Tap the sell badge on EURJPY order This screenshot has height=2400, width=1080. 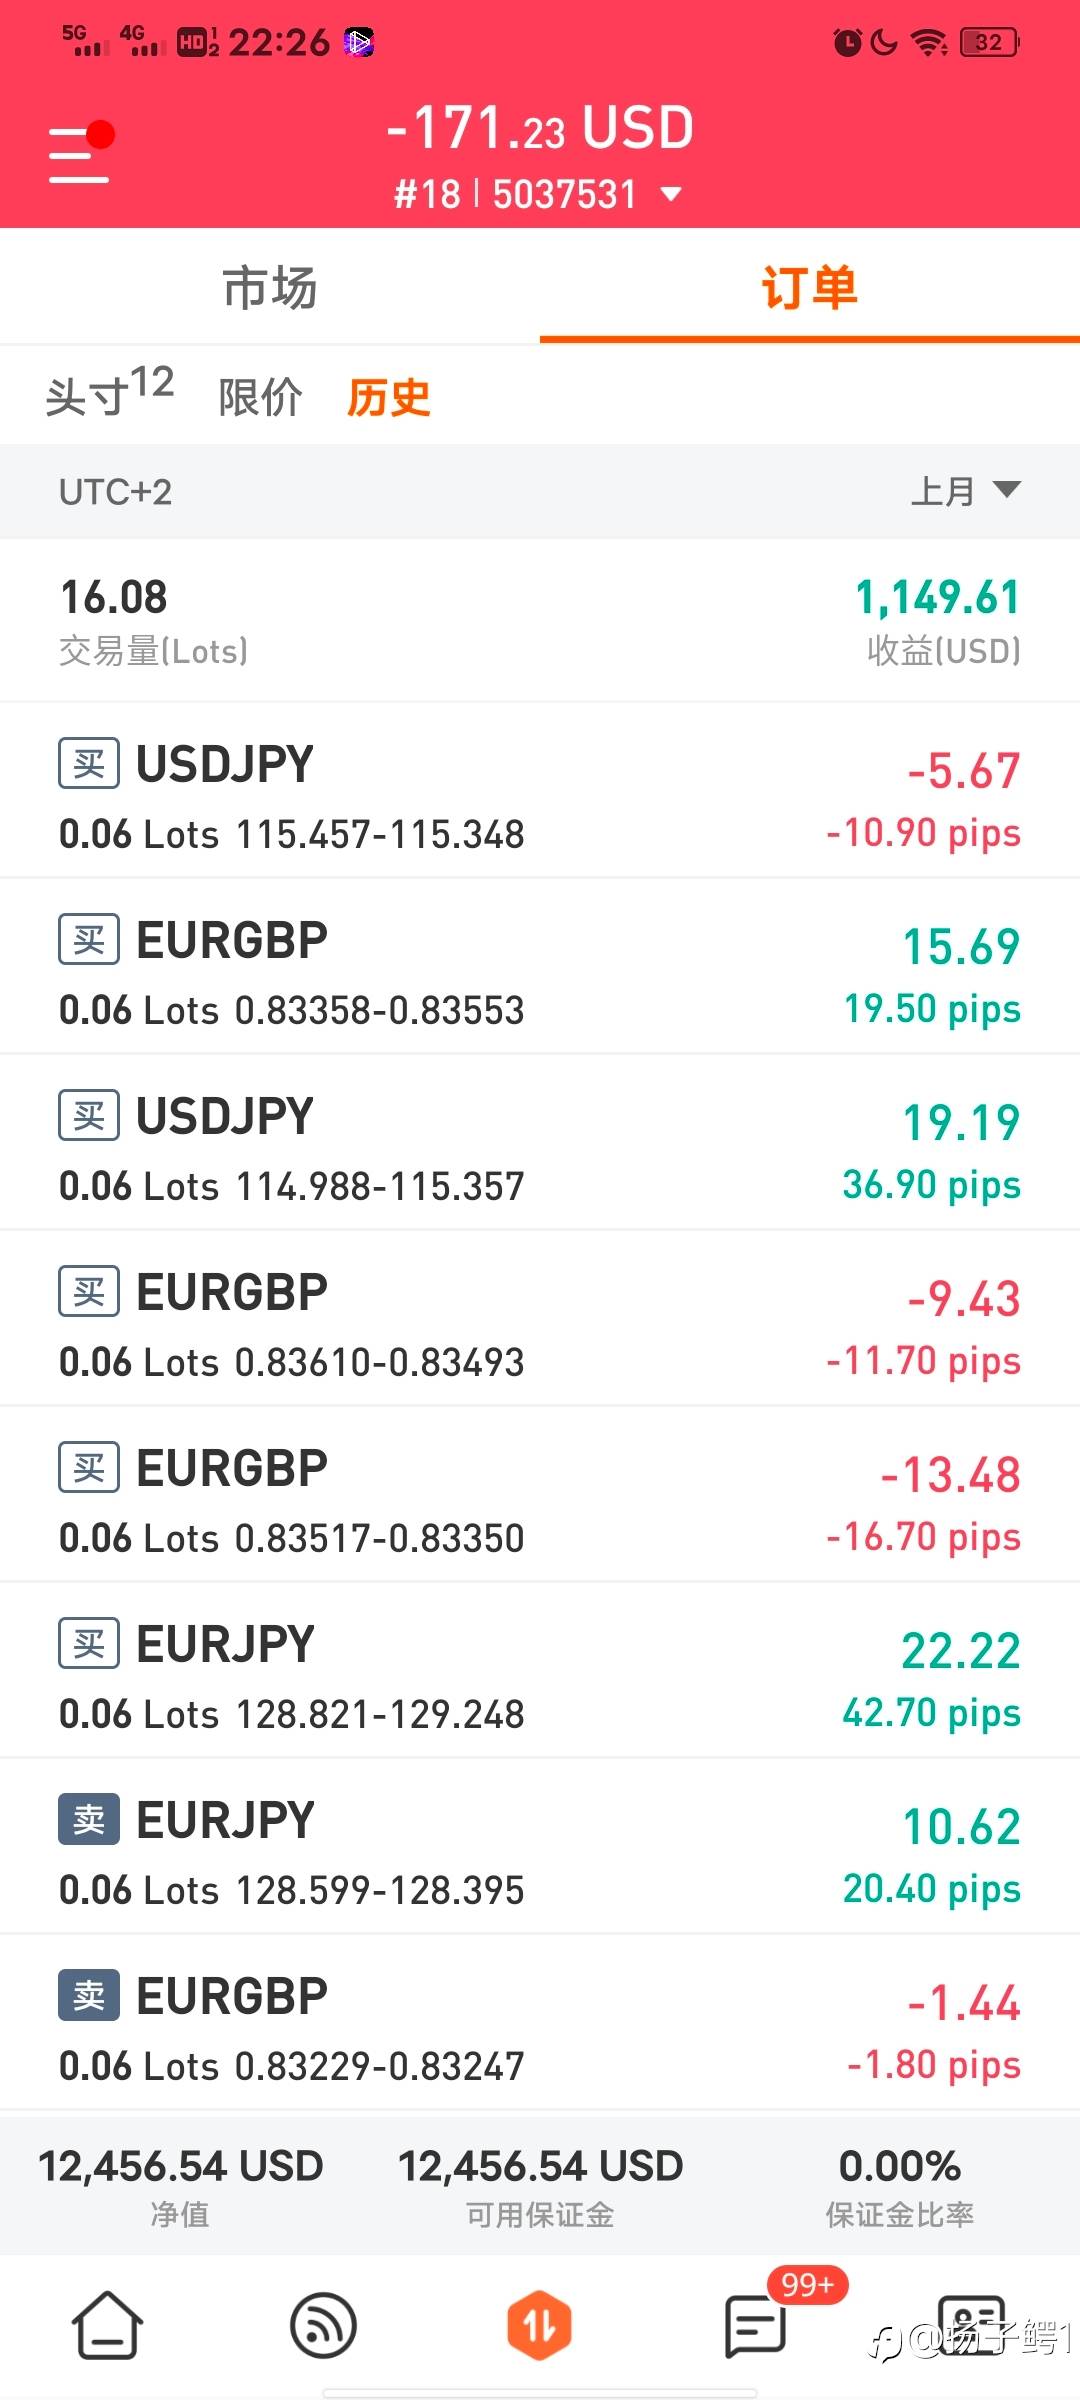pyautogui.click(x=89, y=1820)
